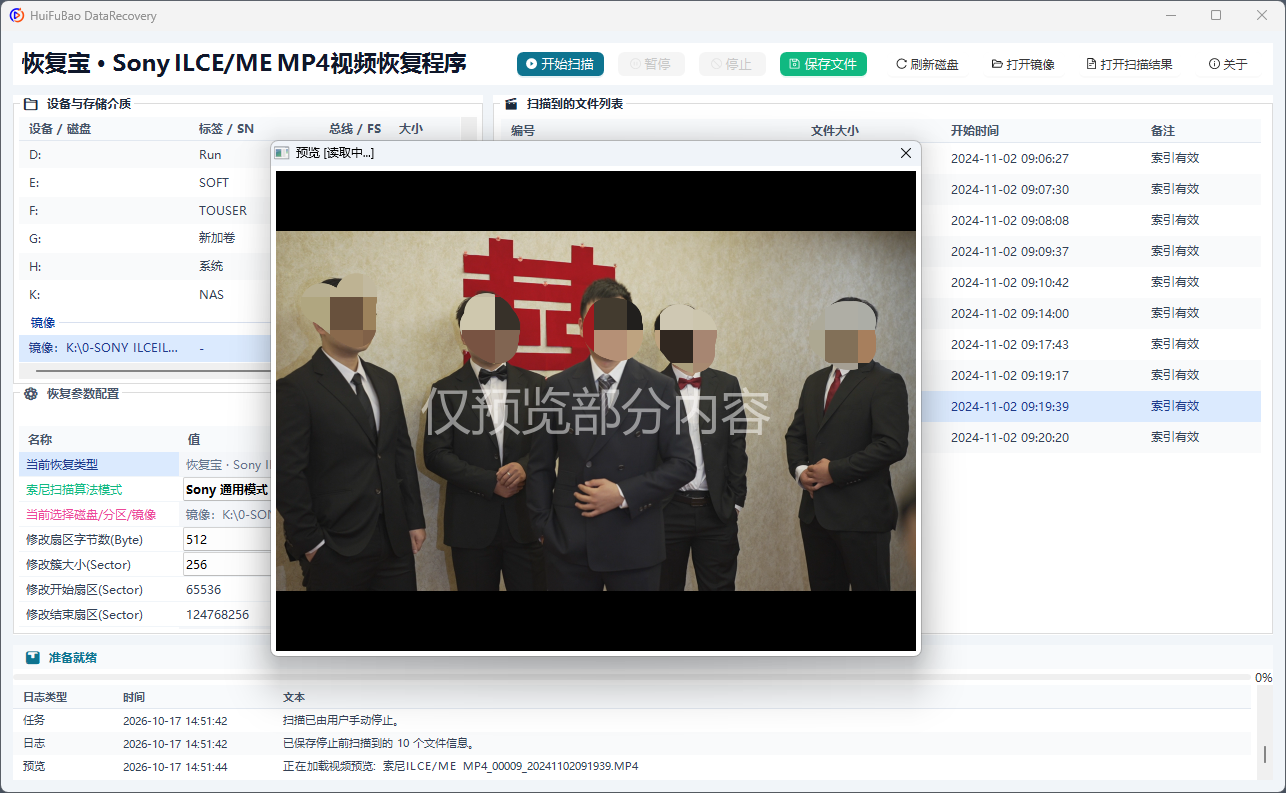Click the cluster size field showing 256
This screenshot has width=1286, height=793.
tap(228, 565)
